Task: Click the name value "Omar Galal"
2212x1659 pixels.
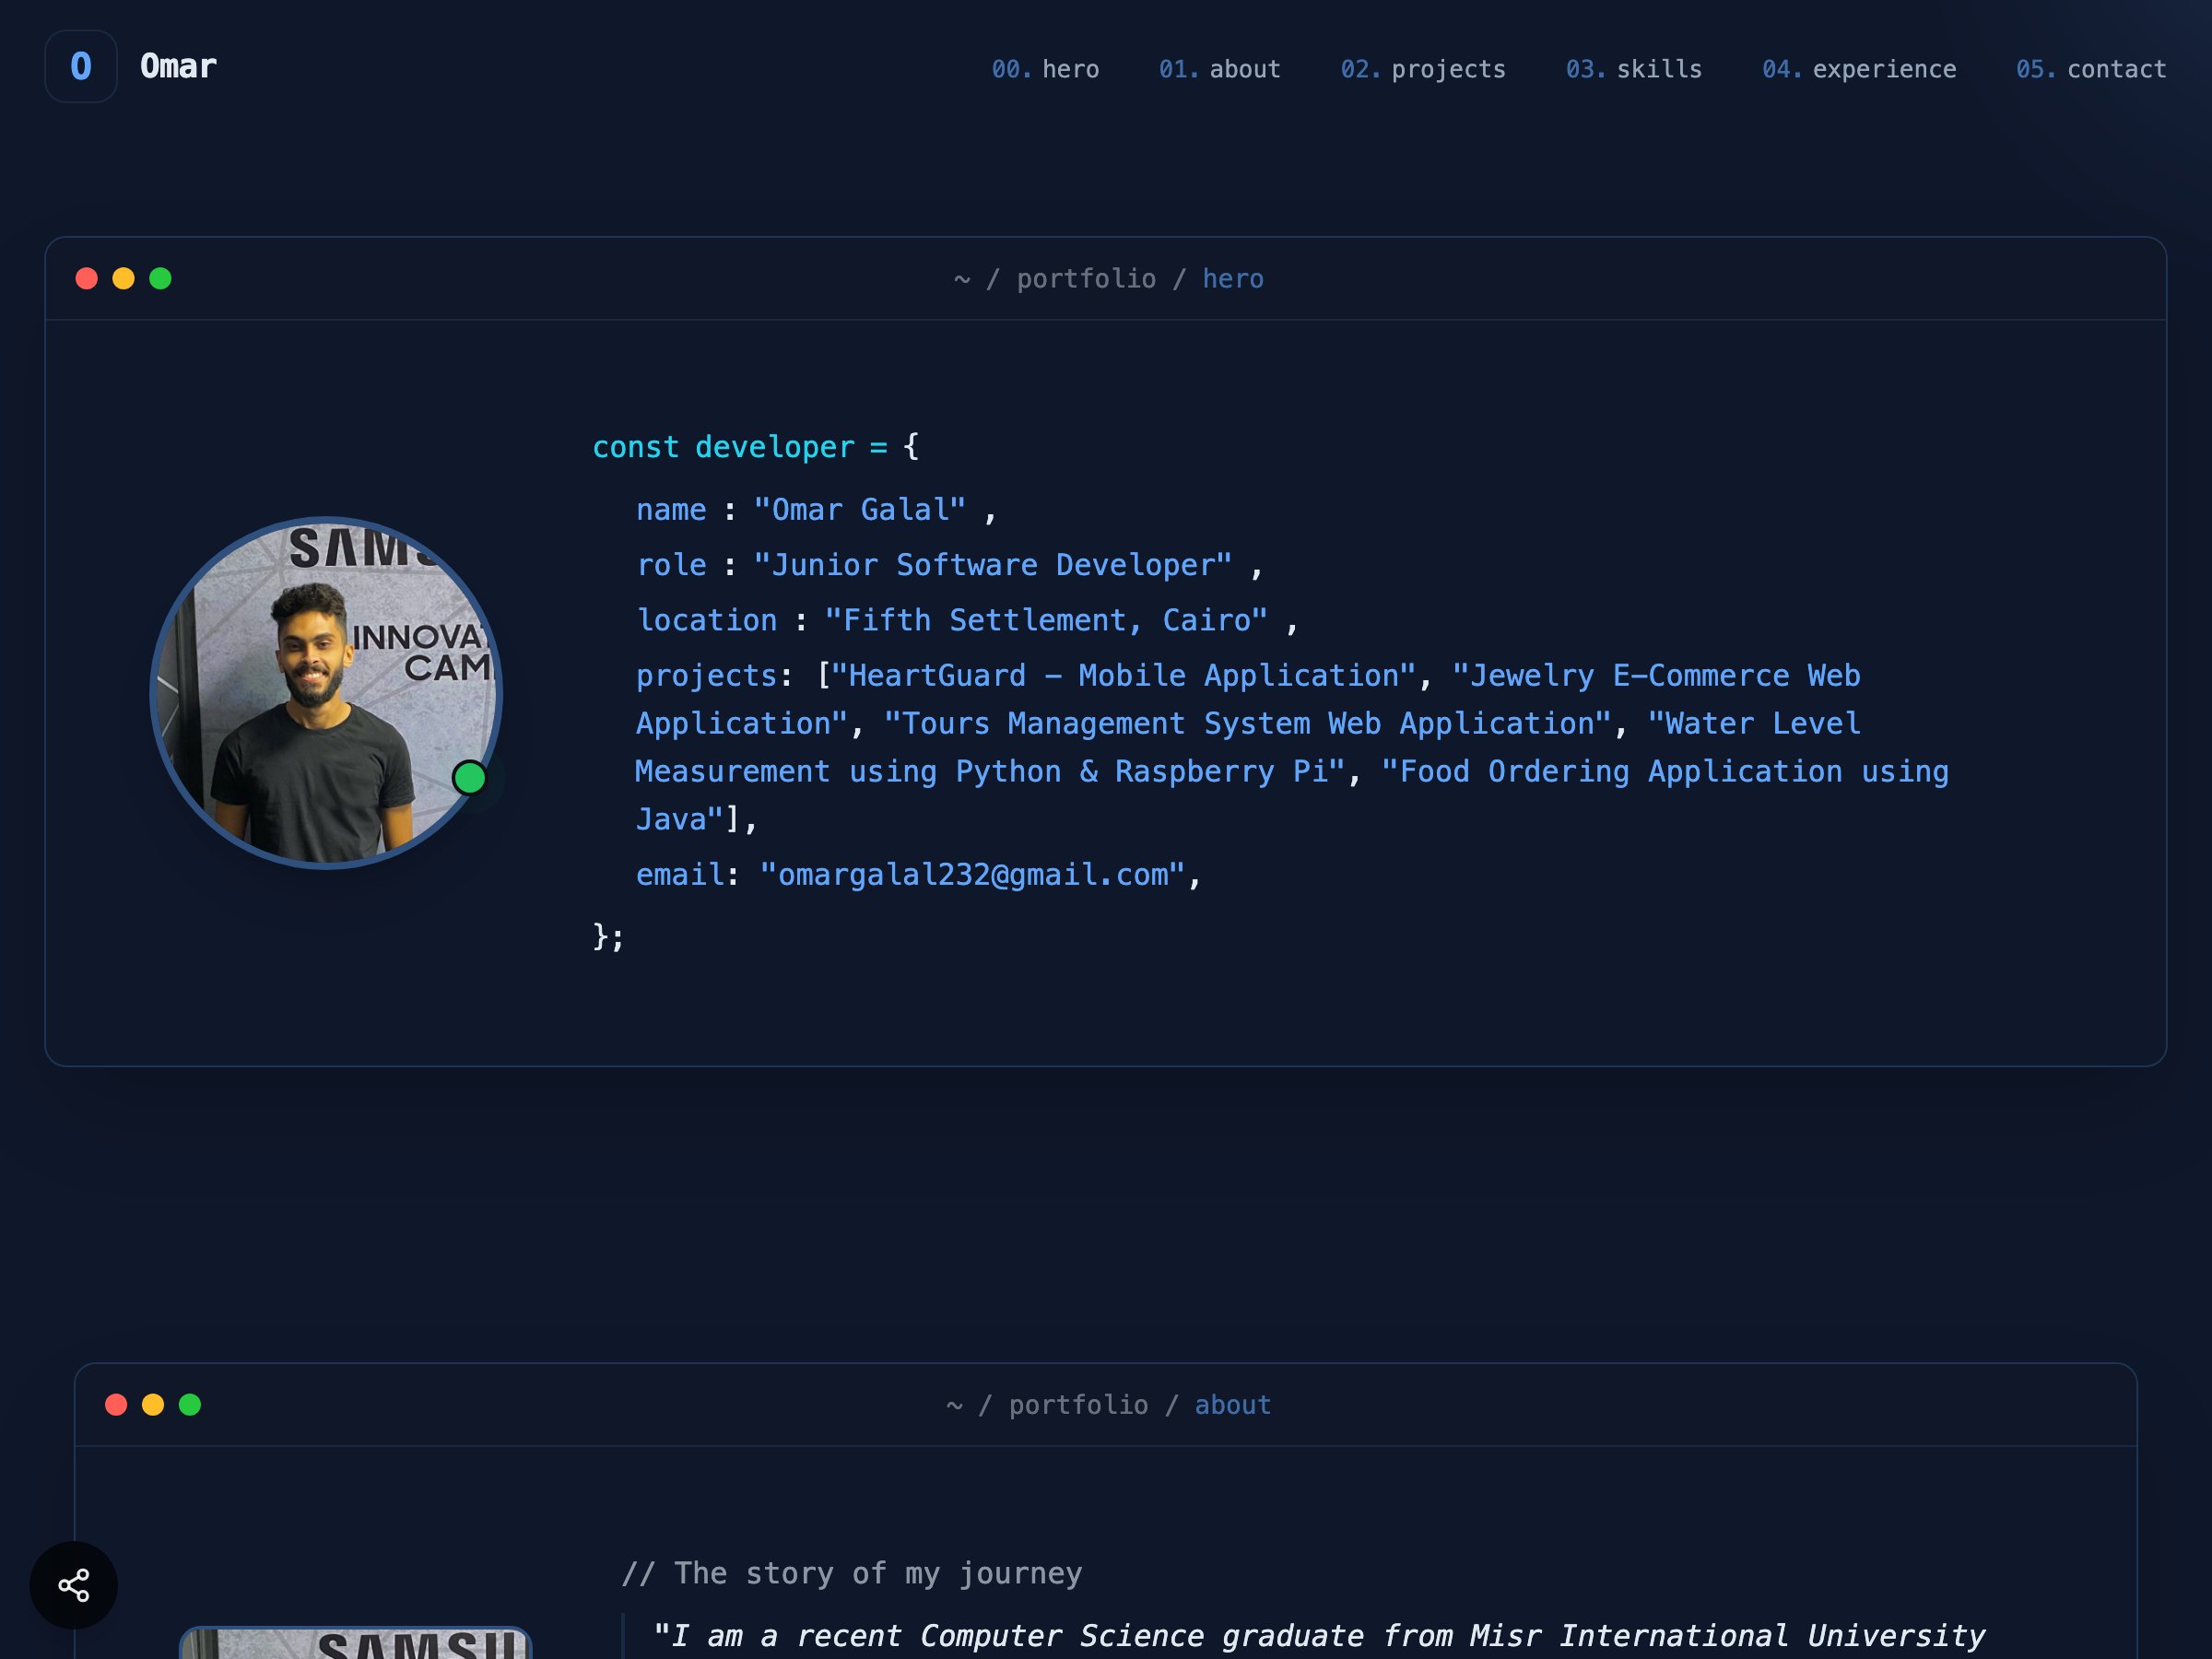Action: pyautogui.click(x=860, y=510)
